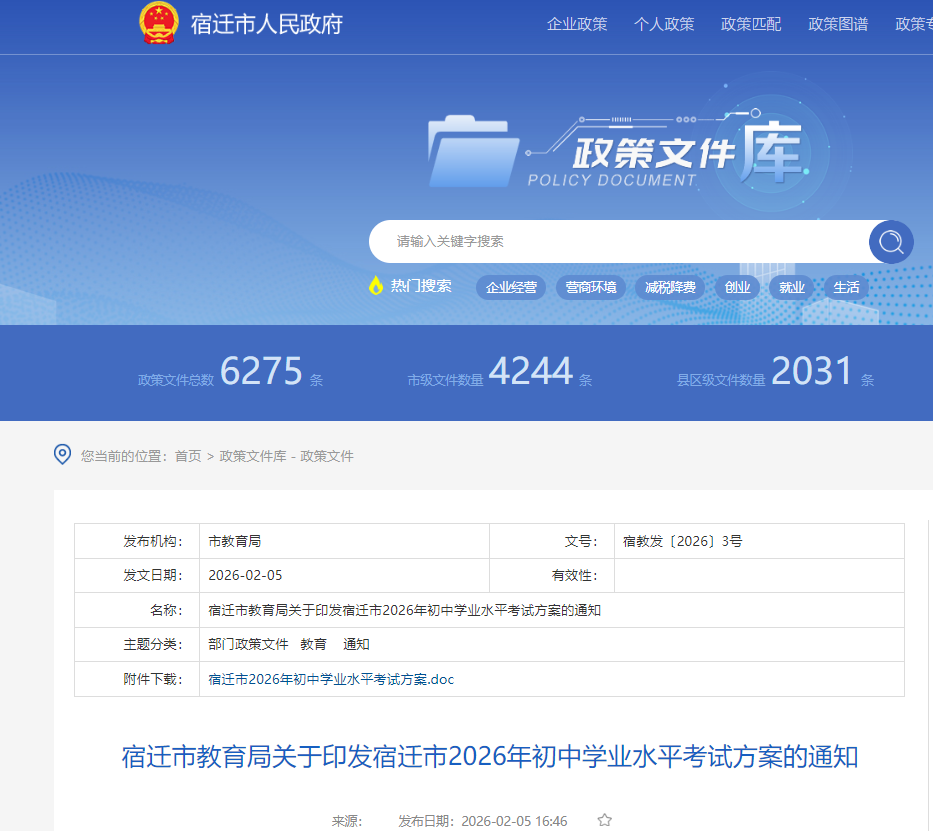Open the 企业政策 menu item
Screen dimensions: 933x831
point(577,24)
